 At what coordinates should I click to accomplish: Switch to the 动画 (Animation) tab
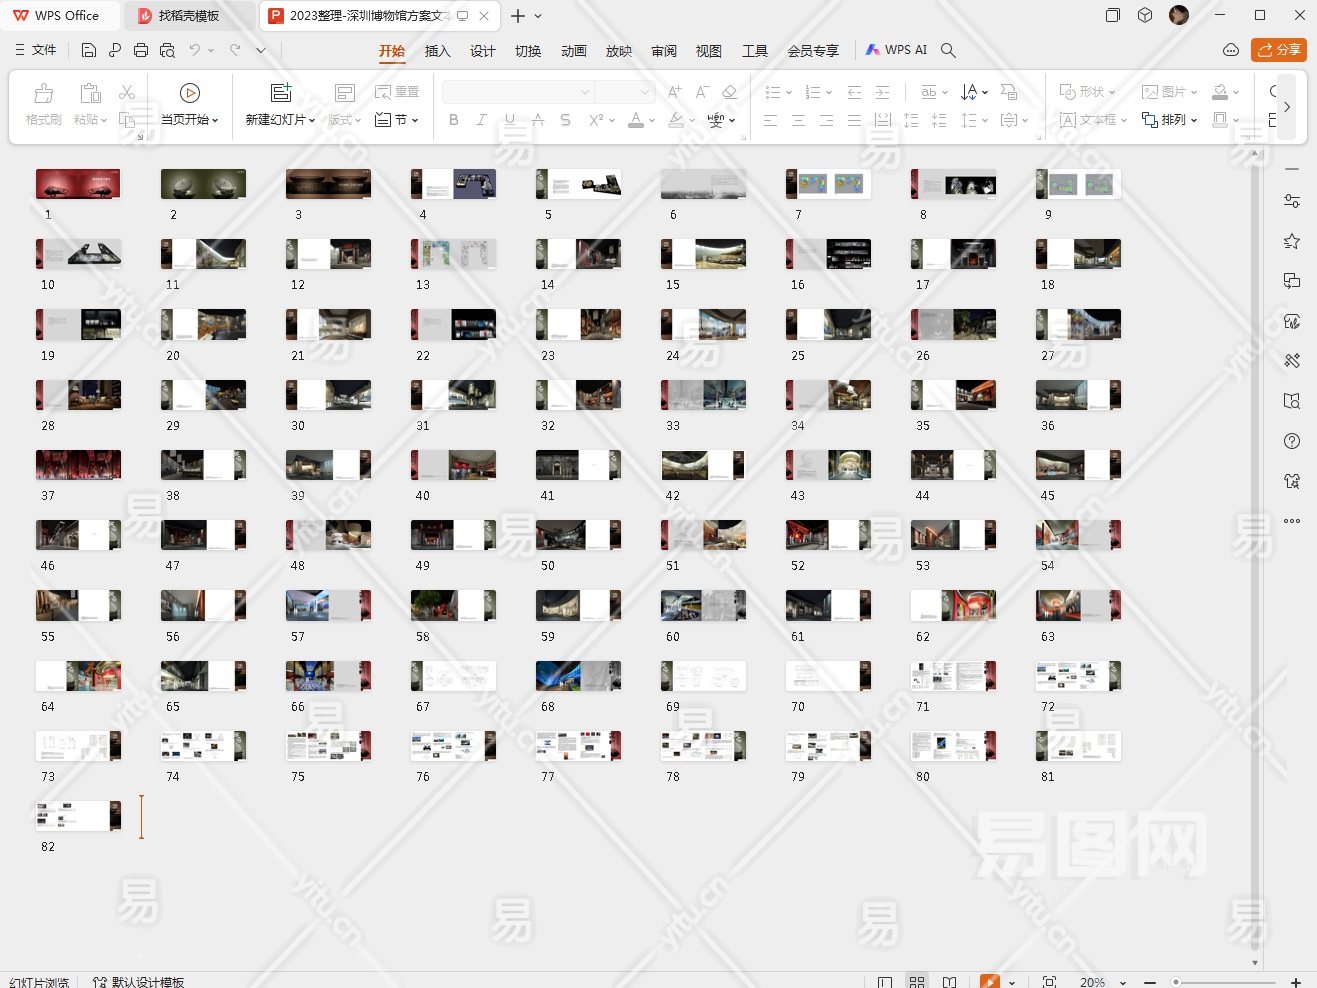click(573, 51)
